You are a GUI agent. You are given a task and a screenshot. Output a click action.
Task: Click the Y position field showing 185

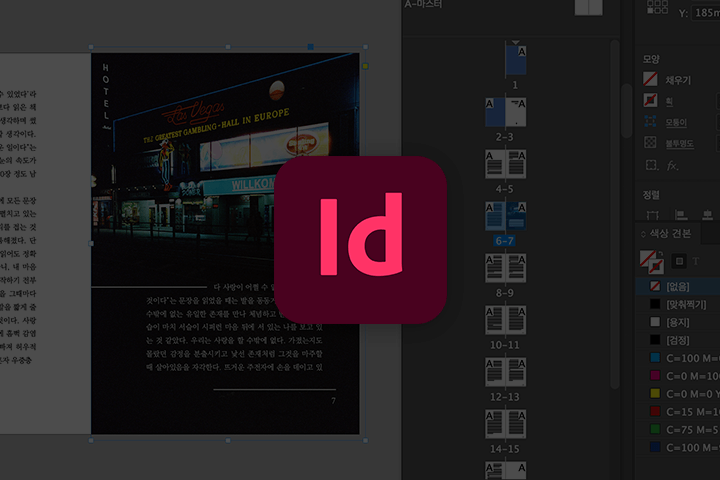click(x=707, y=12)
